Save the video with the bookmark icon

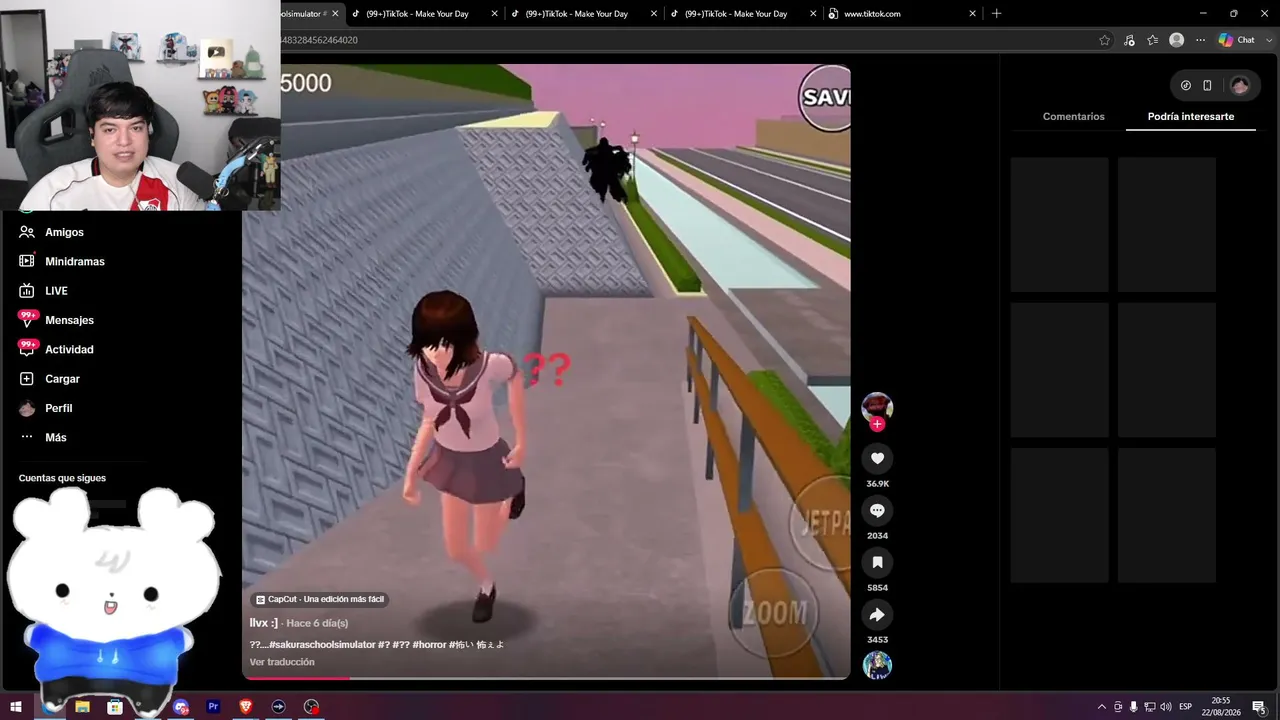click(x=877, y=562)
